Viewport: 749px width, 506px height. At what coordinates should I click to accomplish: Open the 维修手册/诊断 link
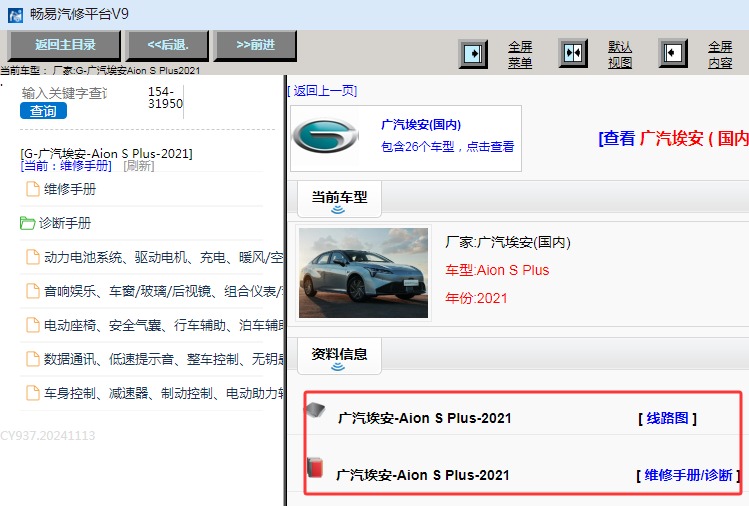click(x=688, y=475)
